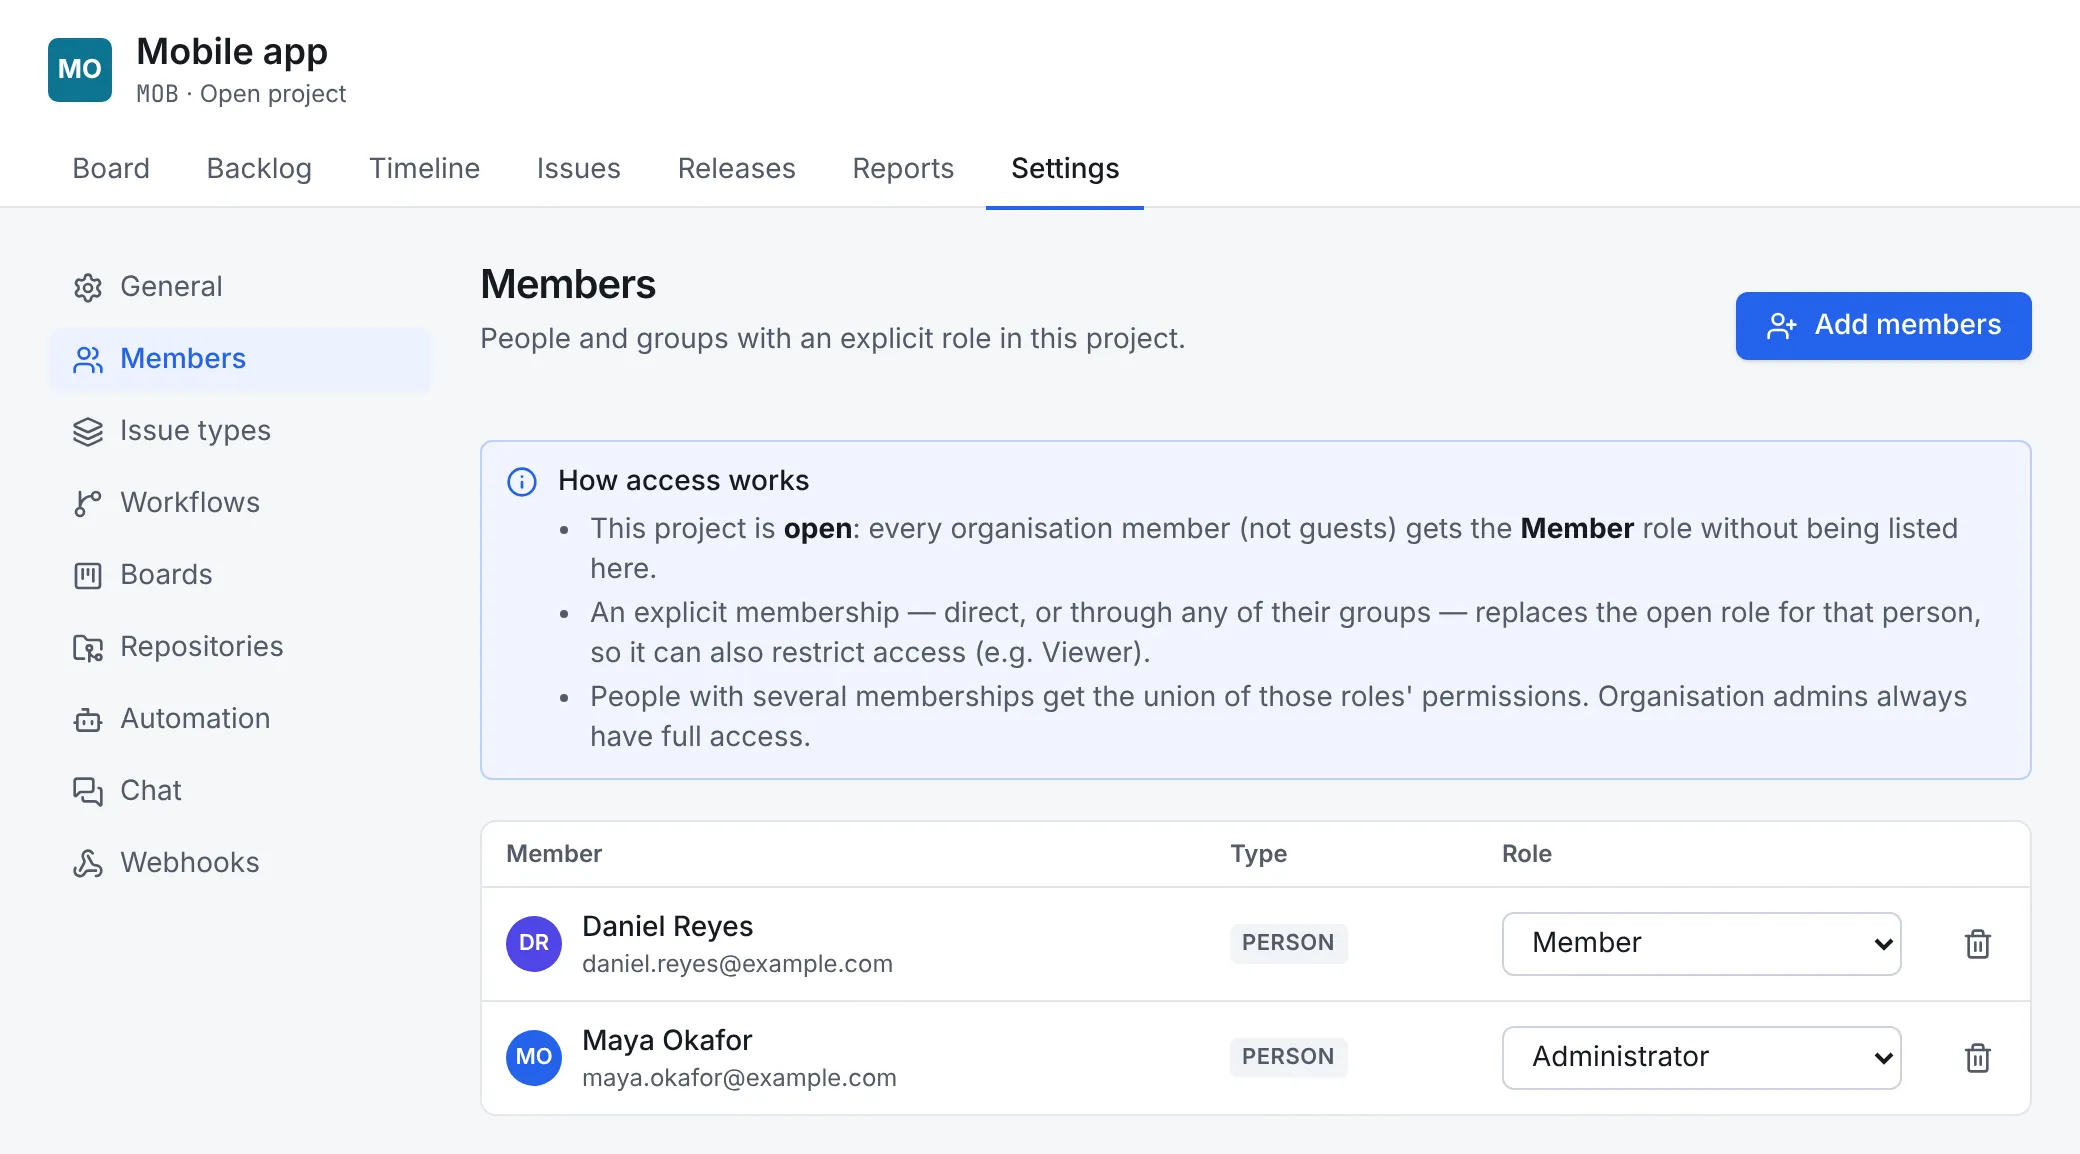This screenshot has width=2080, height=1154.
Task: Open Workflows settings link
Action: [240, 503]
